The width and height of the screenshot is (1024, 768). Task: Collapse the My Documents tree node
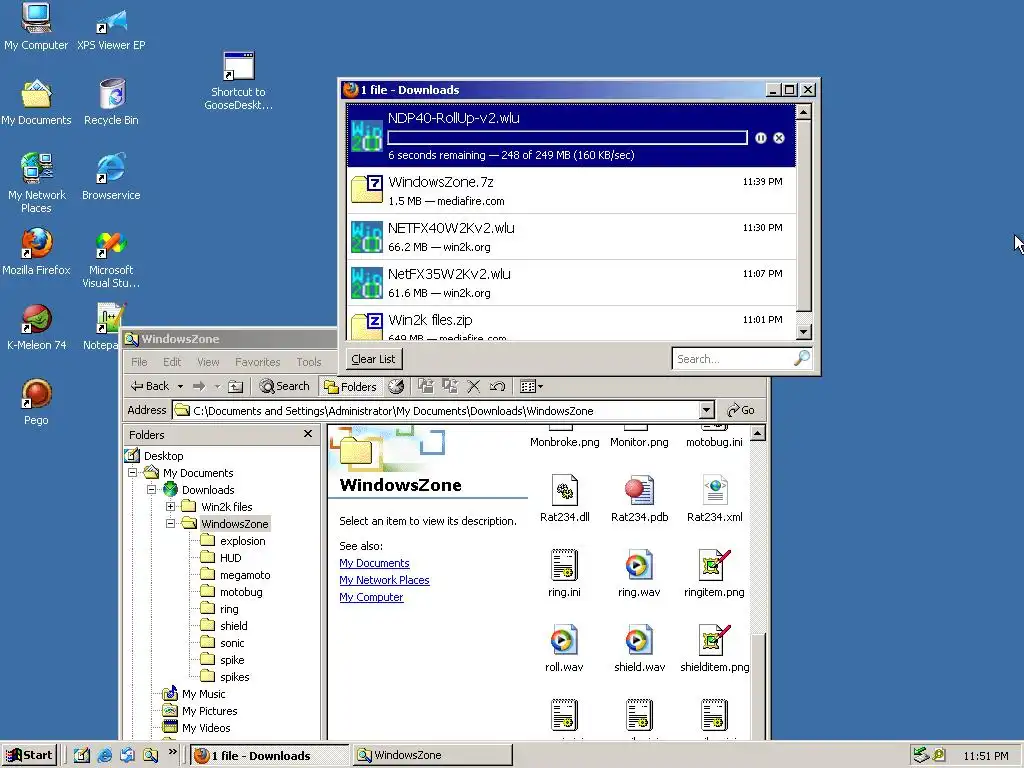click(x=133, y=472)
